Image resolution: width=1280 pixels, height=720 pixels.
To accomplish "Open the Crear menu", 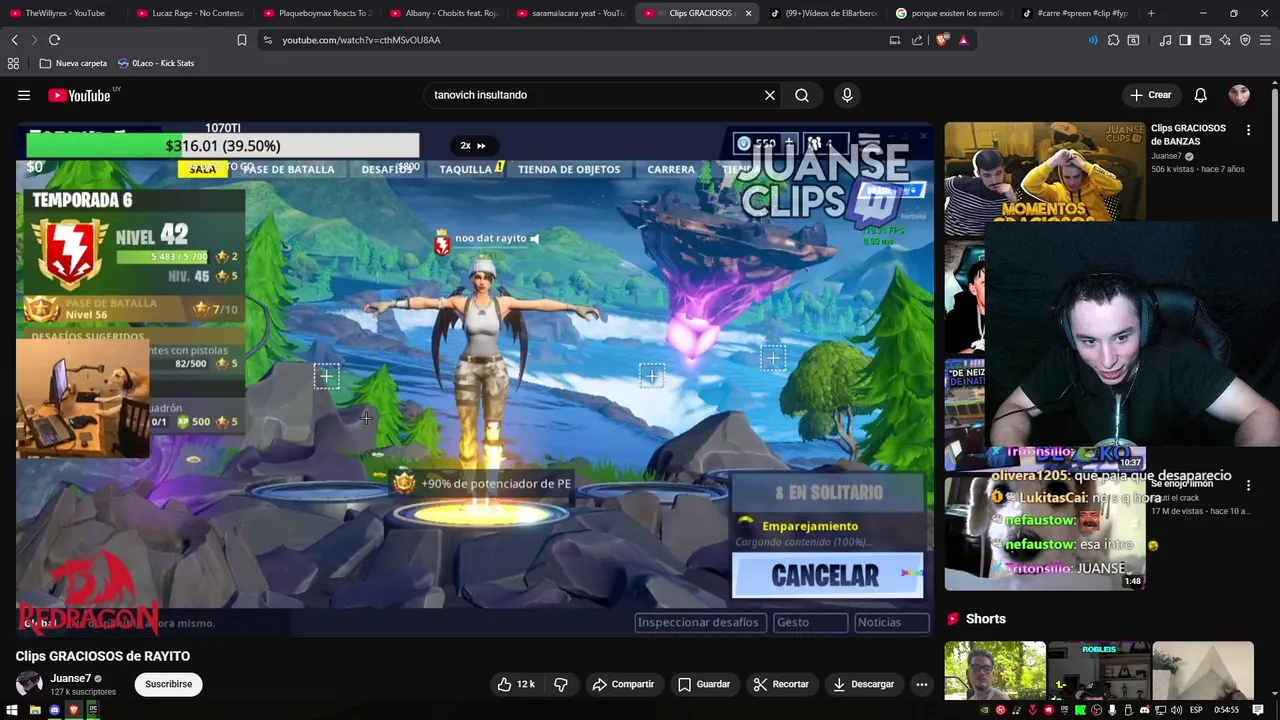I will coord(1150,95).
